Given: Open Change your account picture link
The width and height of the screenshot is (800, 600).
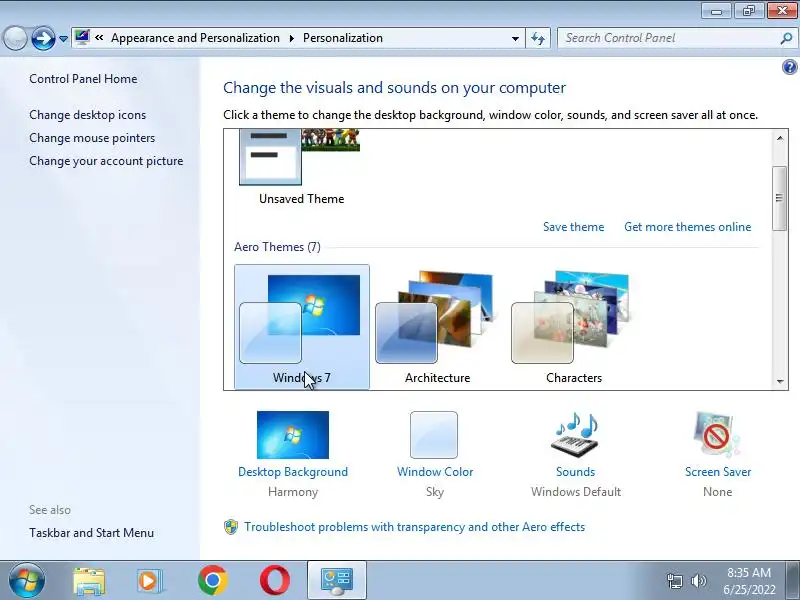Looking at the screenshot, I should point(106,161).
